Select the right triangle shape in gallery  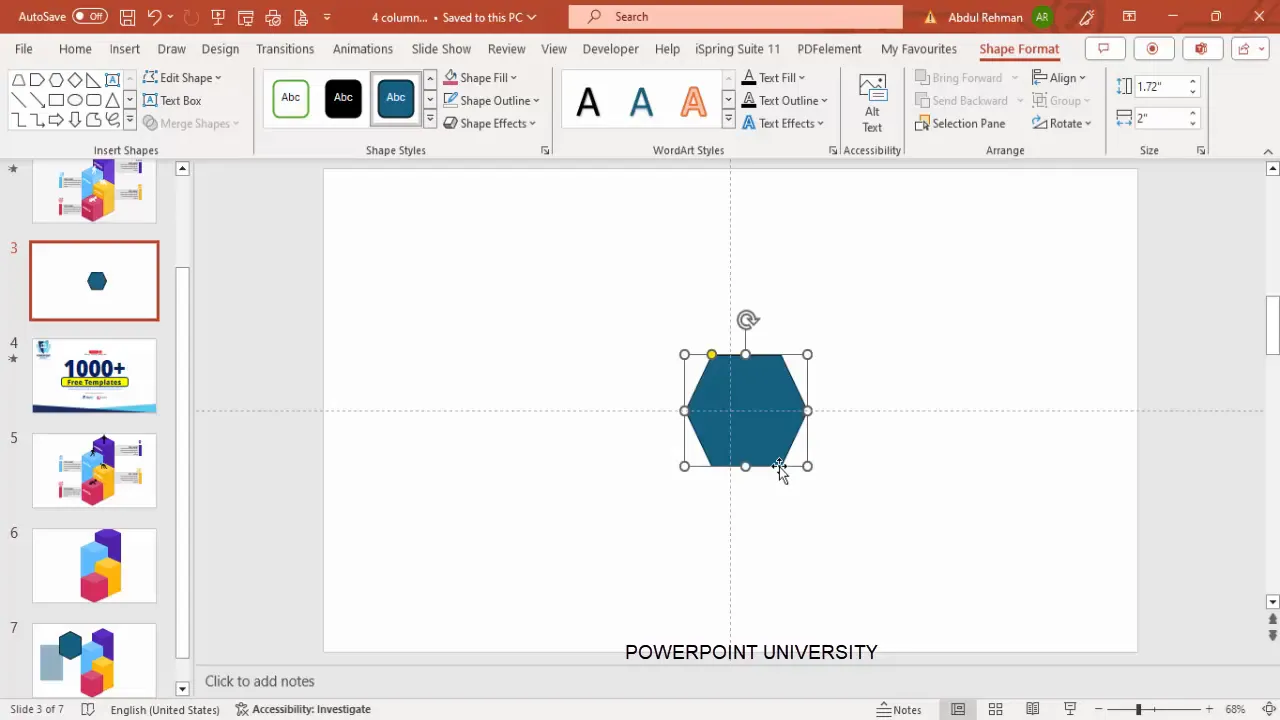(x=94, y=80)
